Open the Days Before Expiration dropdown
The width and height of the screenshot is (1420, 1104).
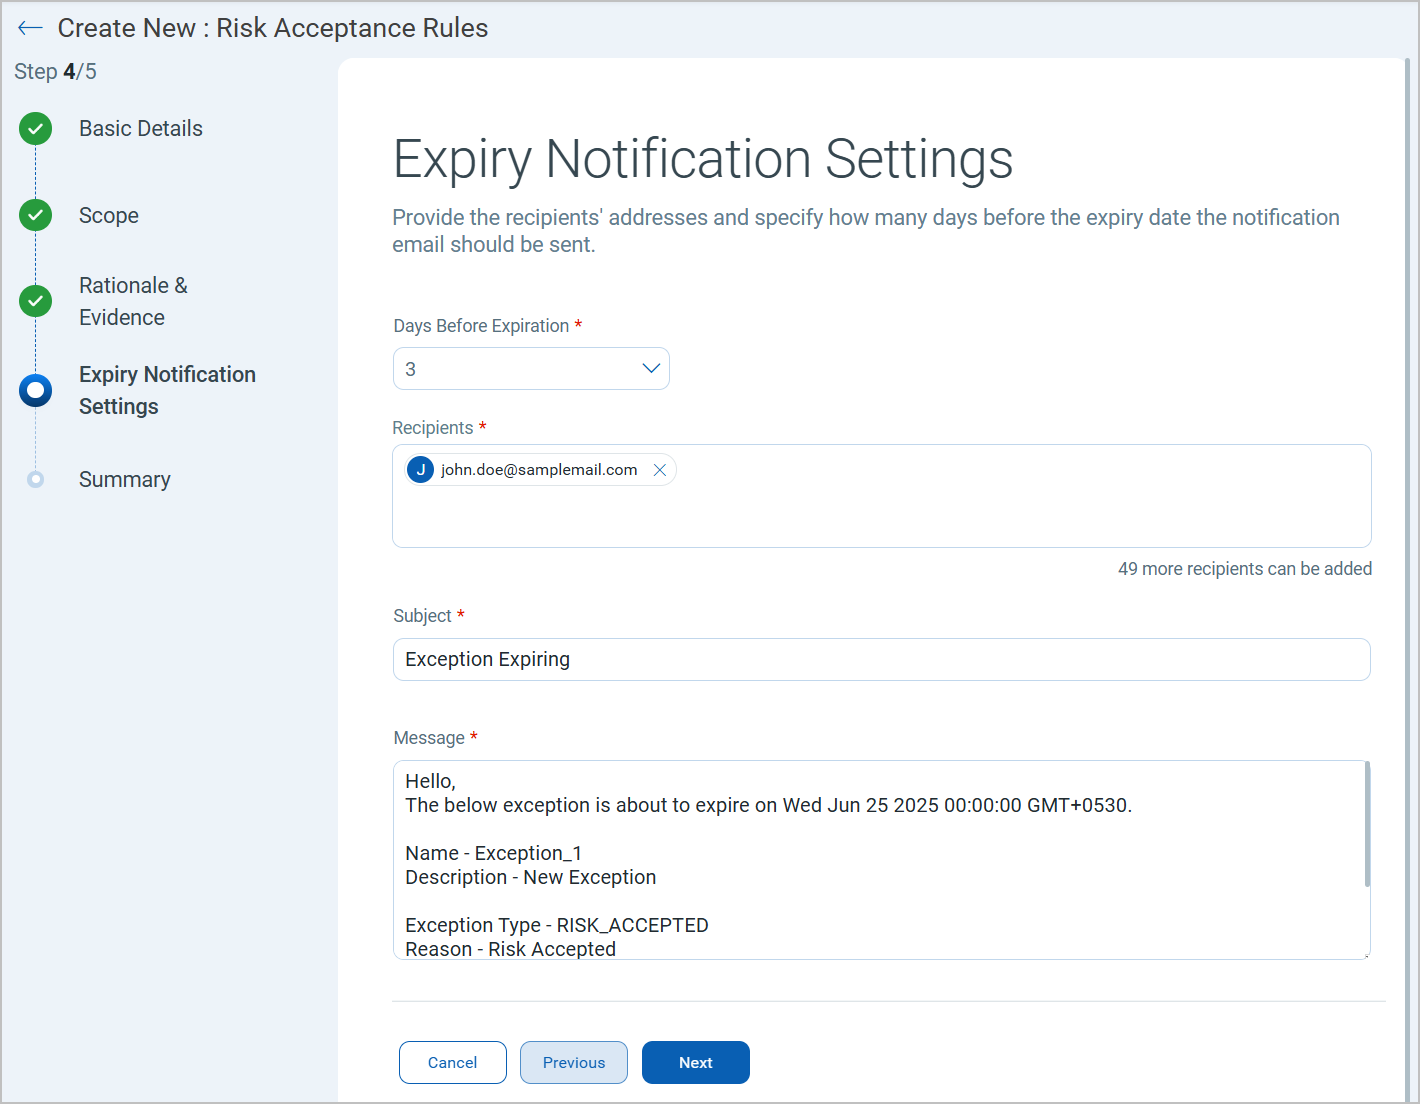click(x=650, y=368)
